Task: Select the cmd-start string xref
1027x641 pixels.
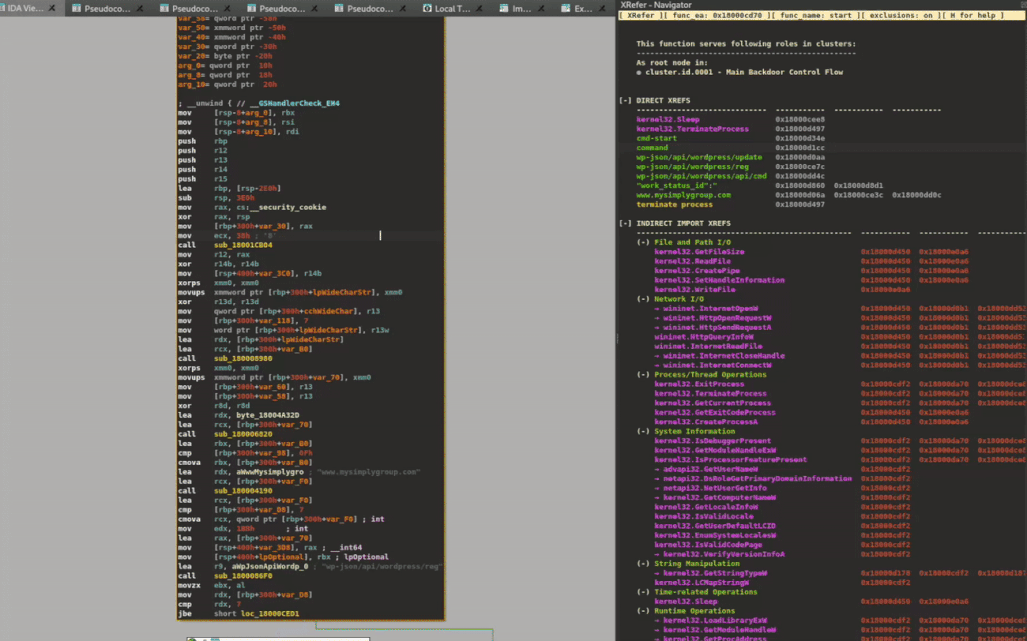Action: pos(657,138)
